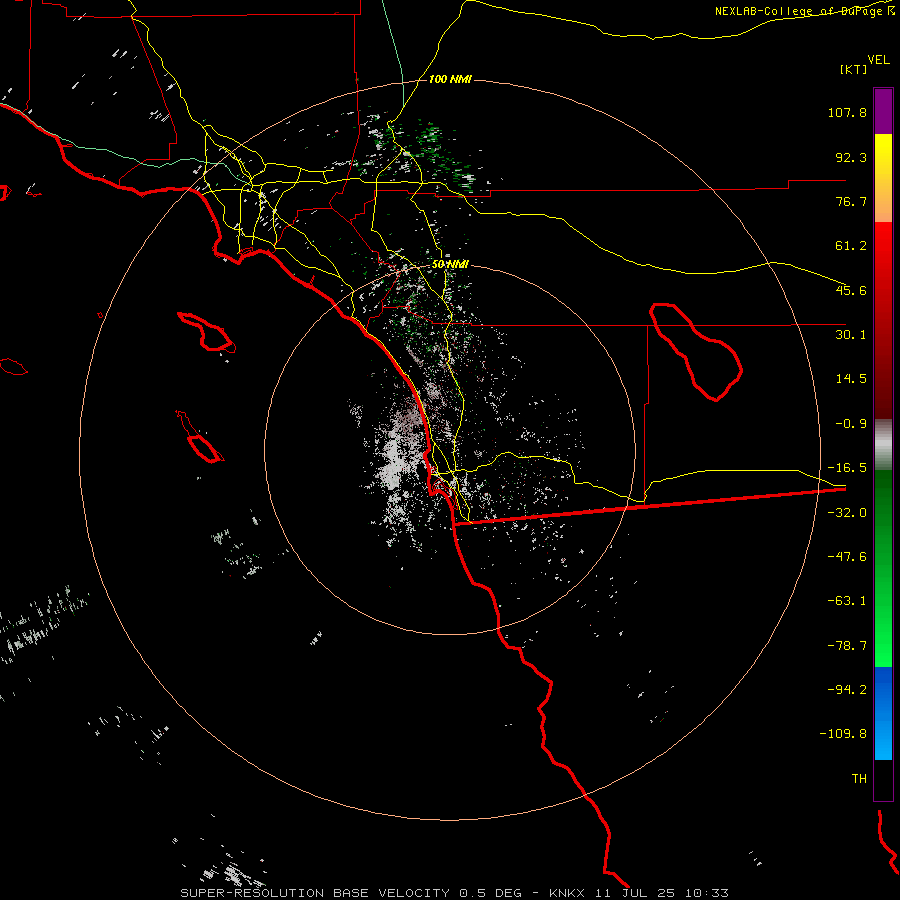Click the -109.8 velocity scale value
Viewport: 900px width, 900px height.
tap(844, 734)
